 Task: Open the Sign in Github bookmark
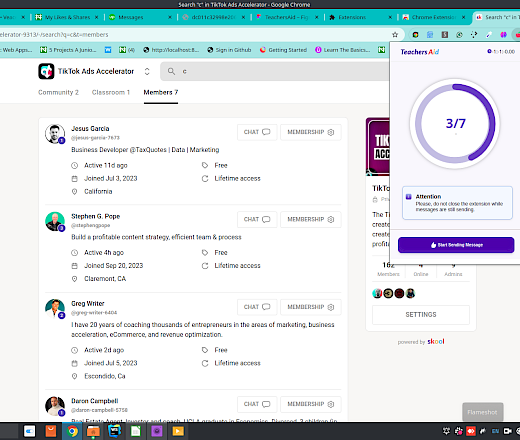(x=229, y=50)
